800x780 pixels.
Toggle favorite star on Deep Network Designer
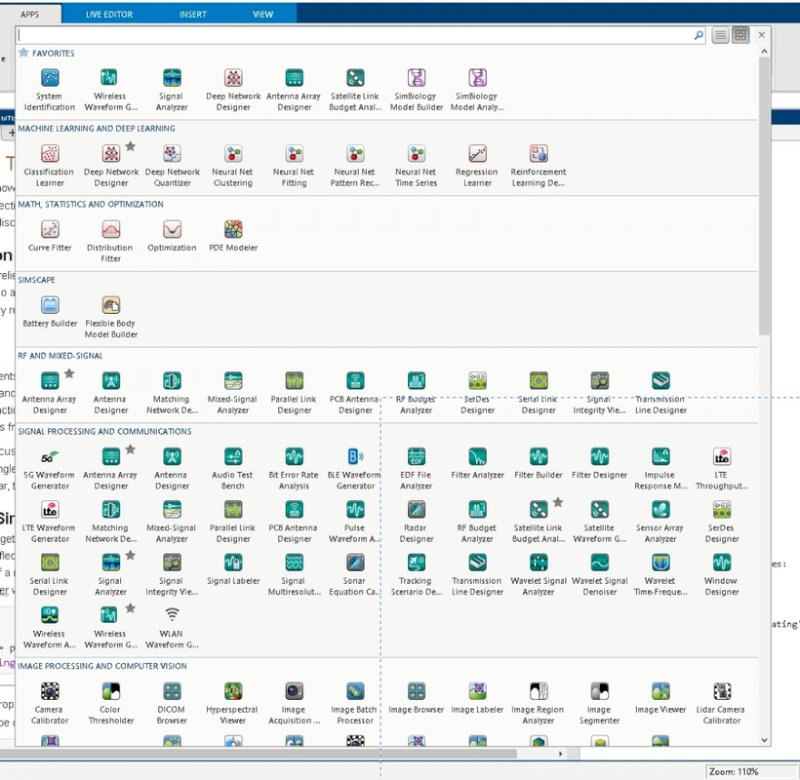130,146
